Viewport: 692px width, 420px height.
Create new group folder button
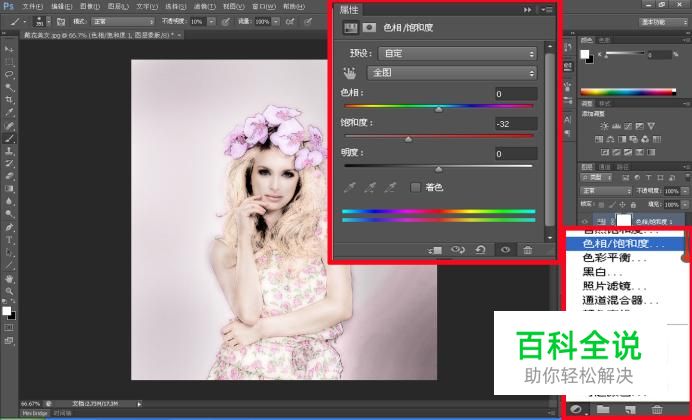(x=603, y=410)
